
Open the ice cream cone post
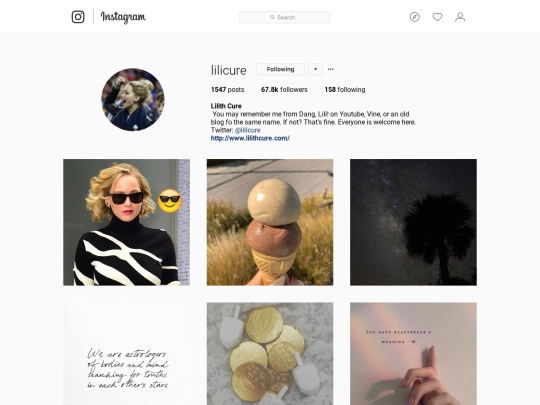pyautogui.click(x=270, y=222)
